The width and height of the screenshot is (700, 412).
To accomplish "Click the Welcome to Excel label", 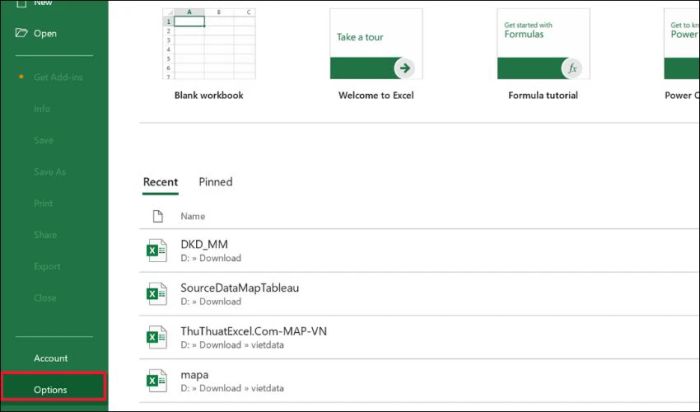I will [x=376, y=95].
